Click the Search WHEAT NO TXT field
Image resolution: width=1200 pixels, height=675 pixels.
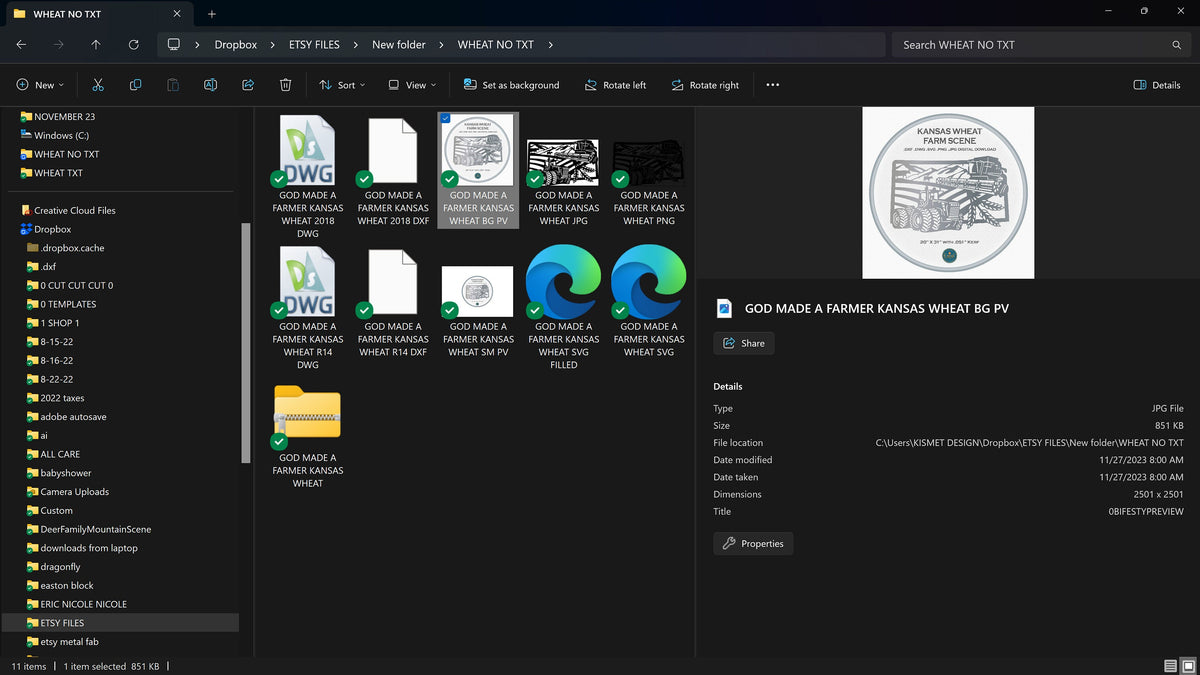(1040, 45)
